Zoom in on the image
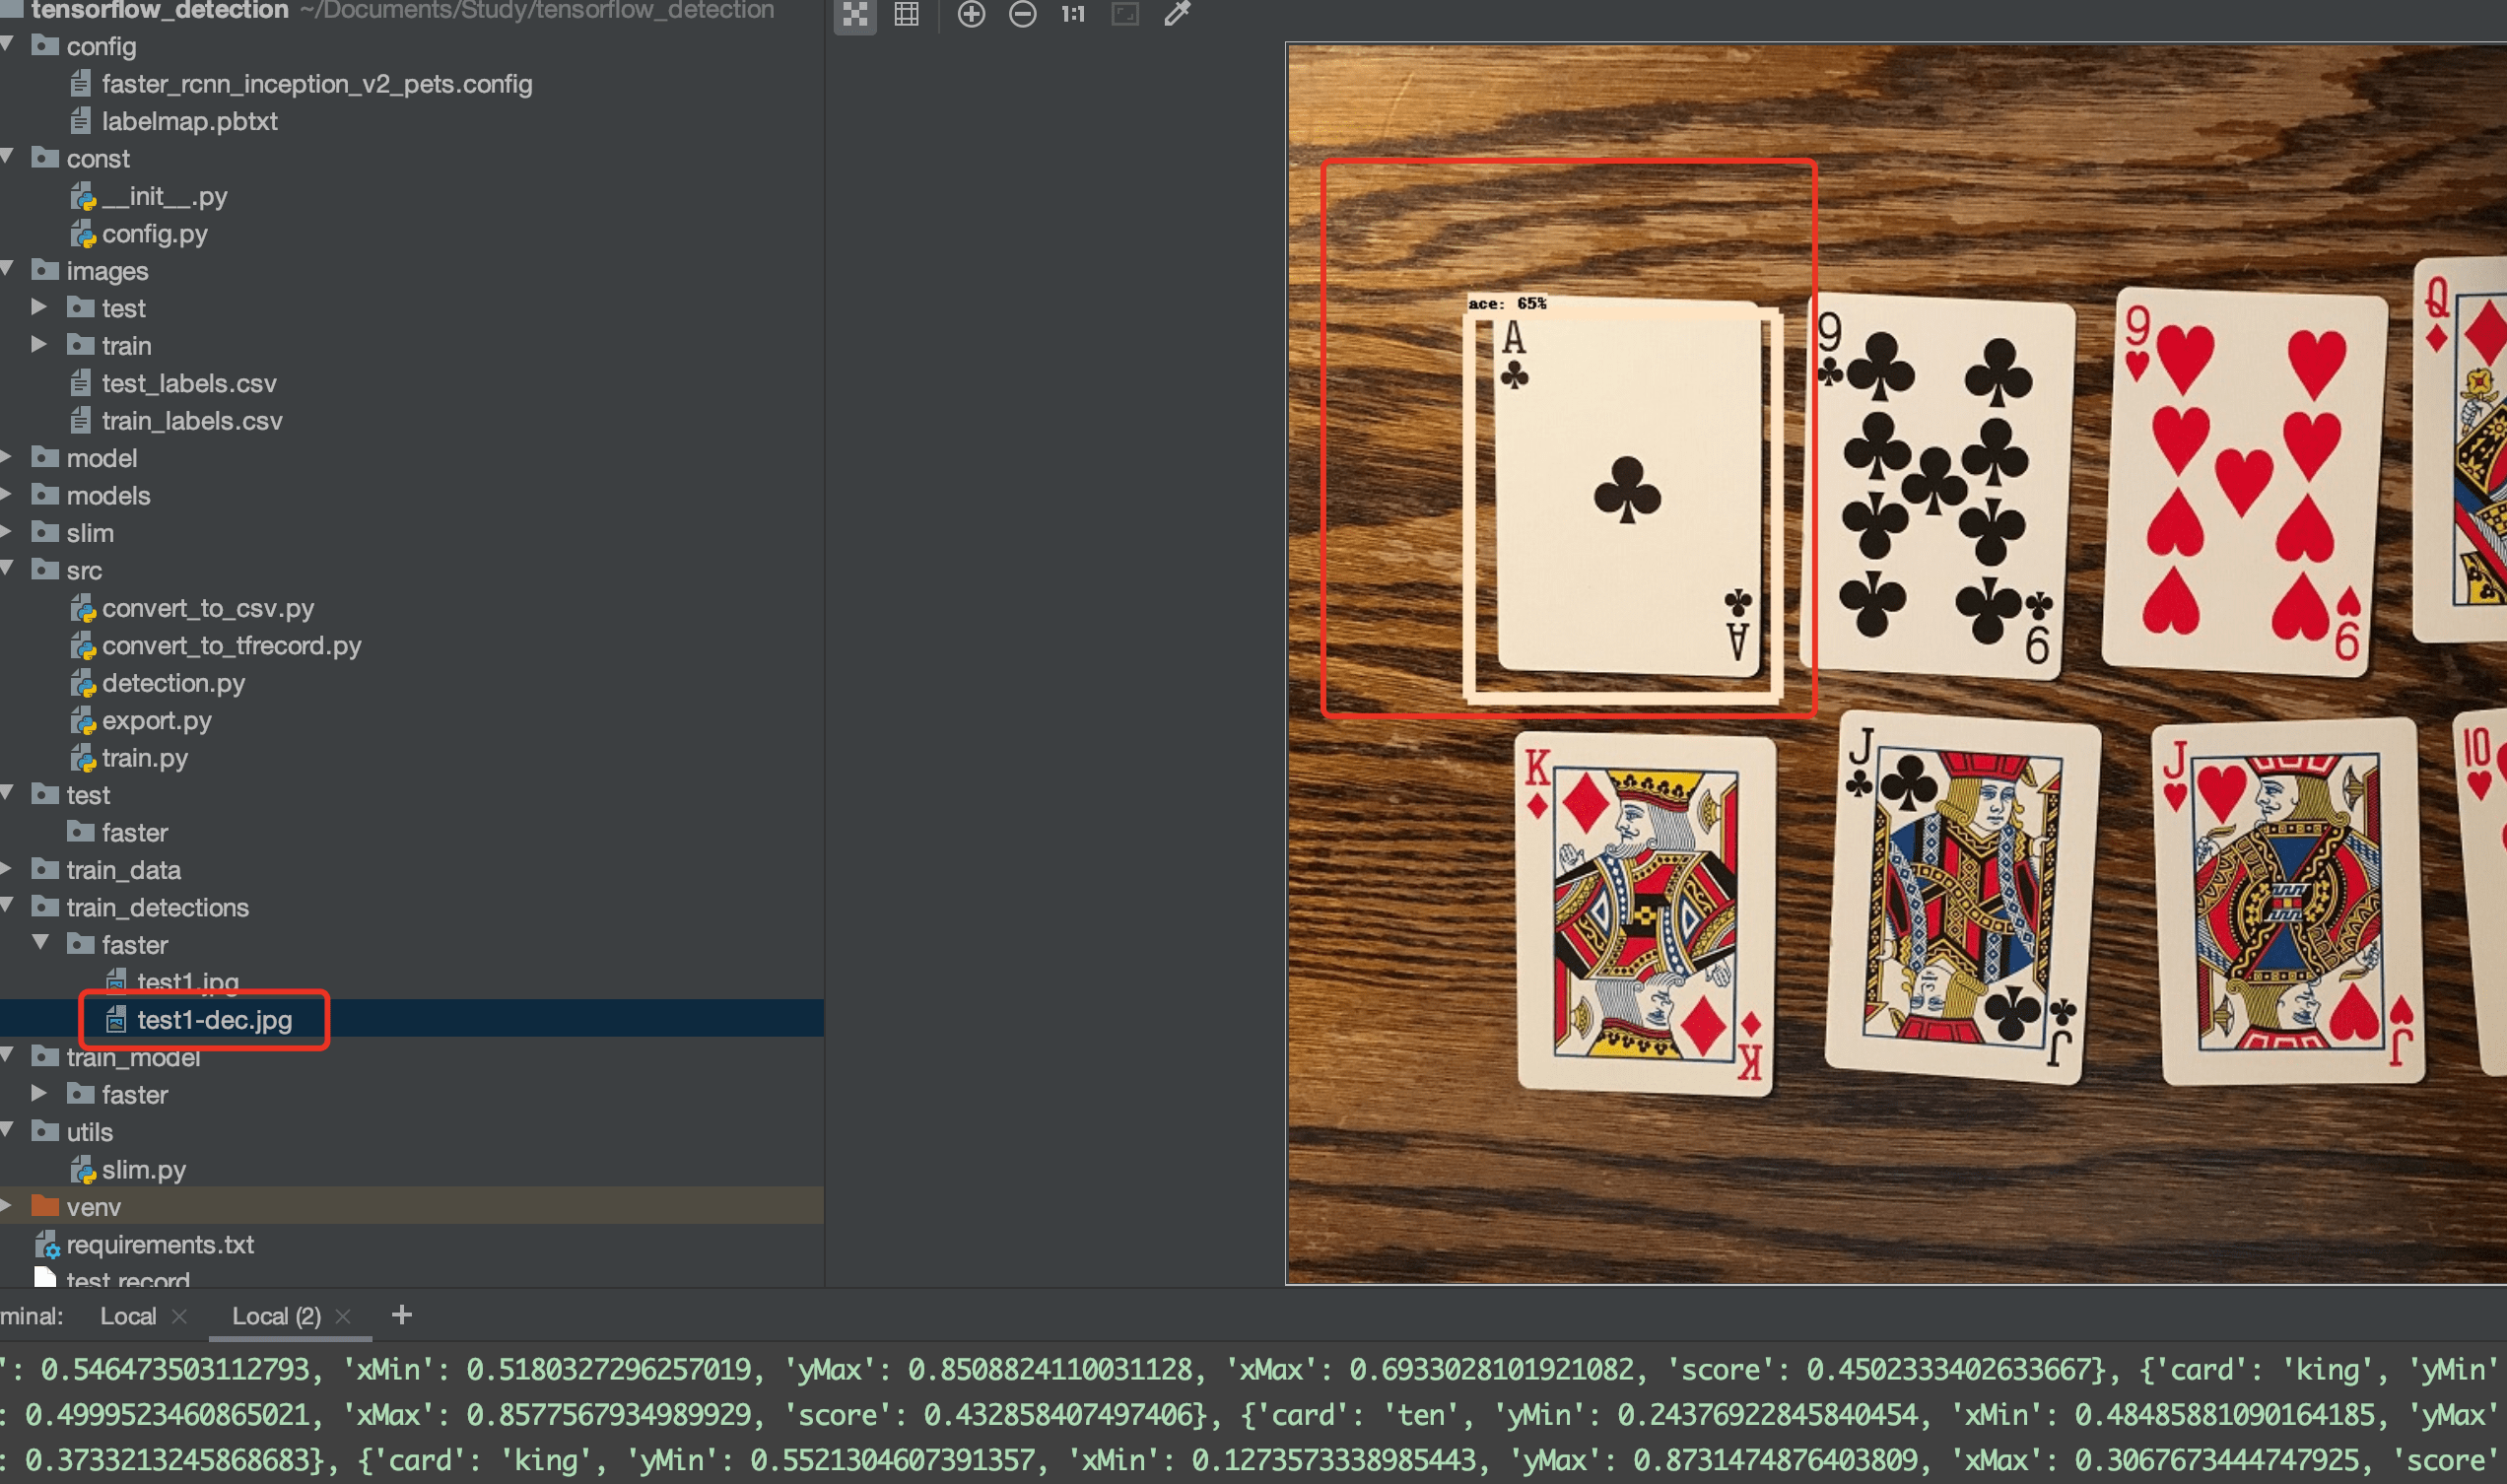 point(971,14)
